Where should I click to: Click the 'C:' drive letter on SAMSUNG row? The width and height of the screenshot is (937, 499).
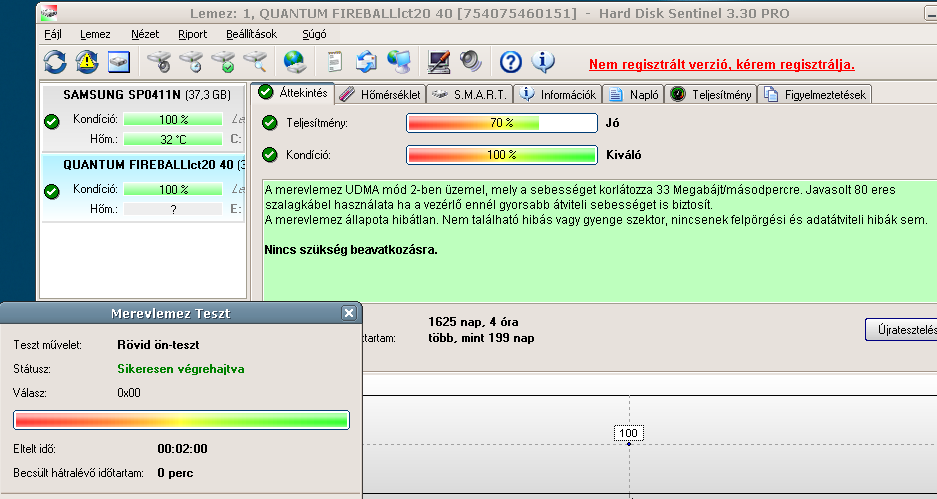(x=236, y=139)
